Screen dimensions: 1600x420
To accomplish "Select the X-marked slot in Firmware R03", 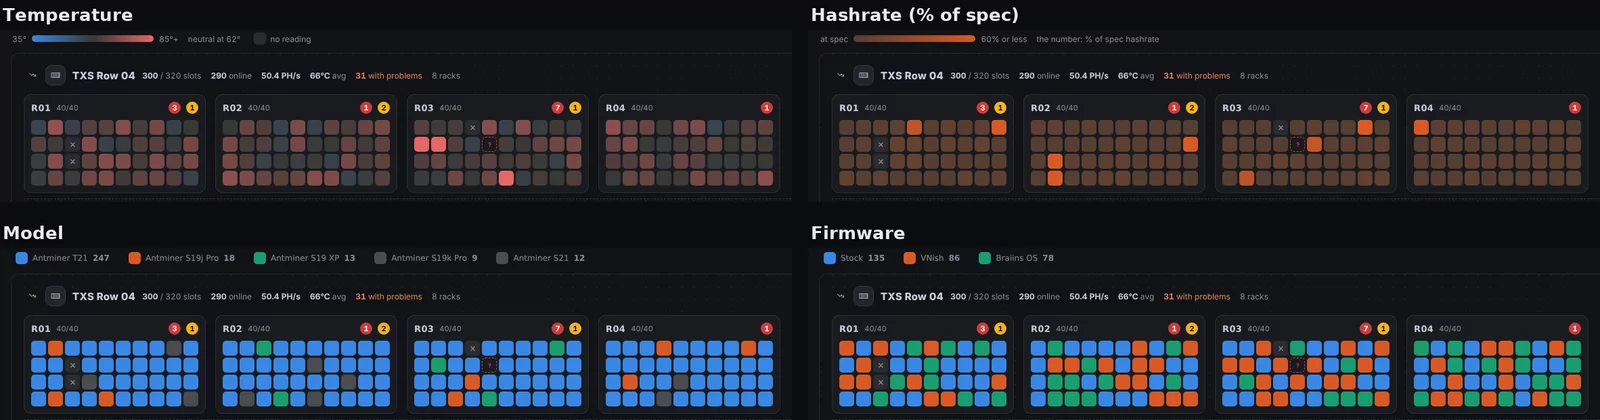I will pos(1280,348).
